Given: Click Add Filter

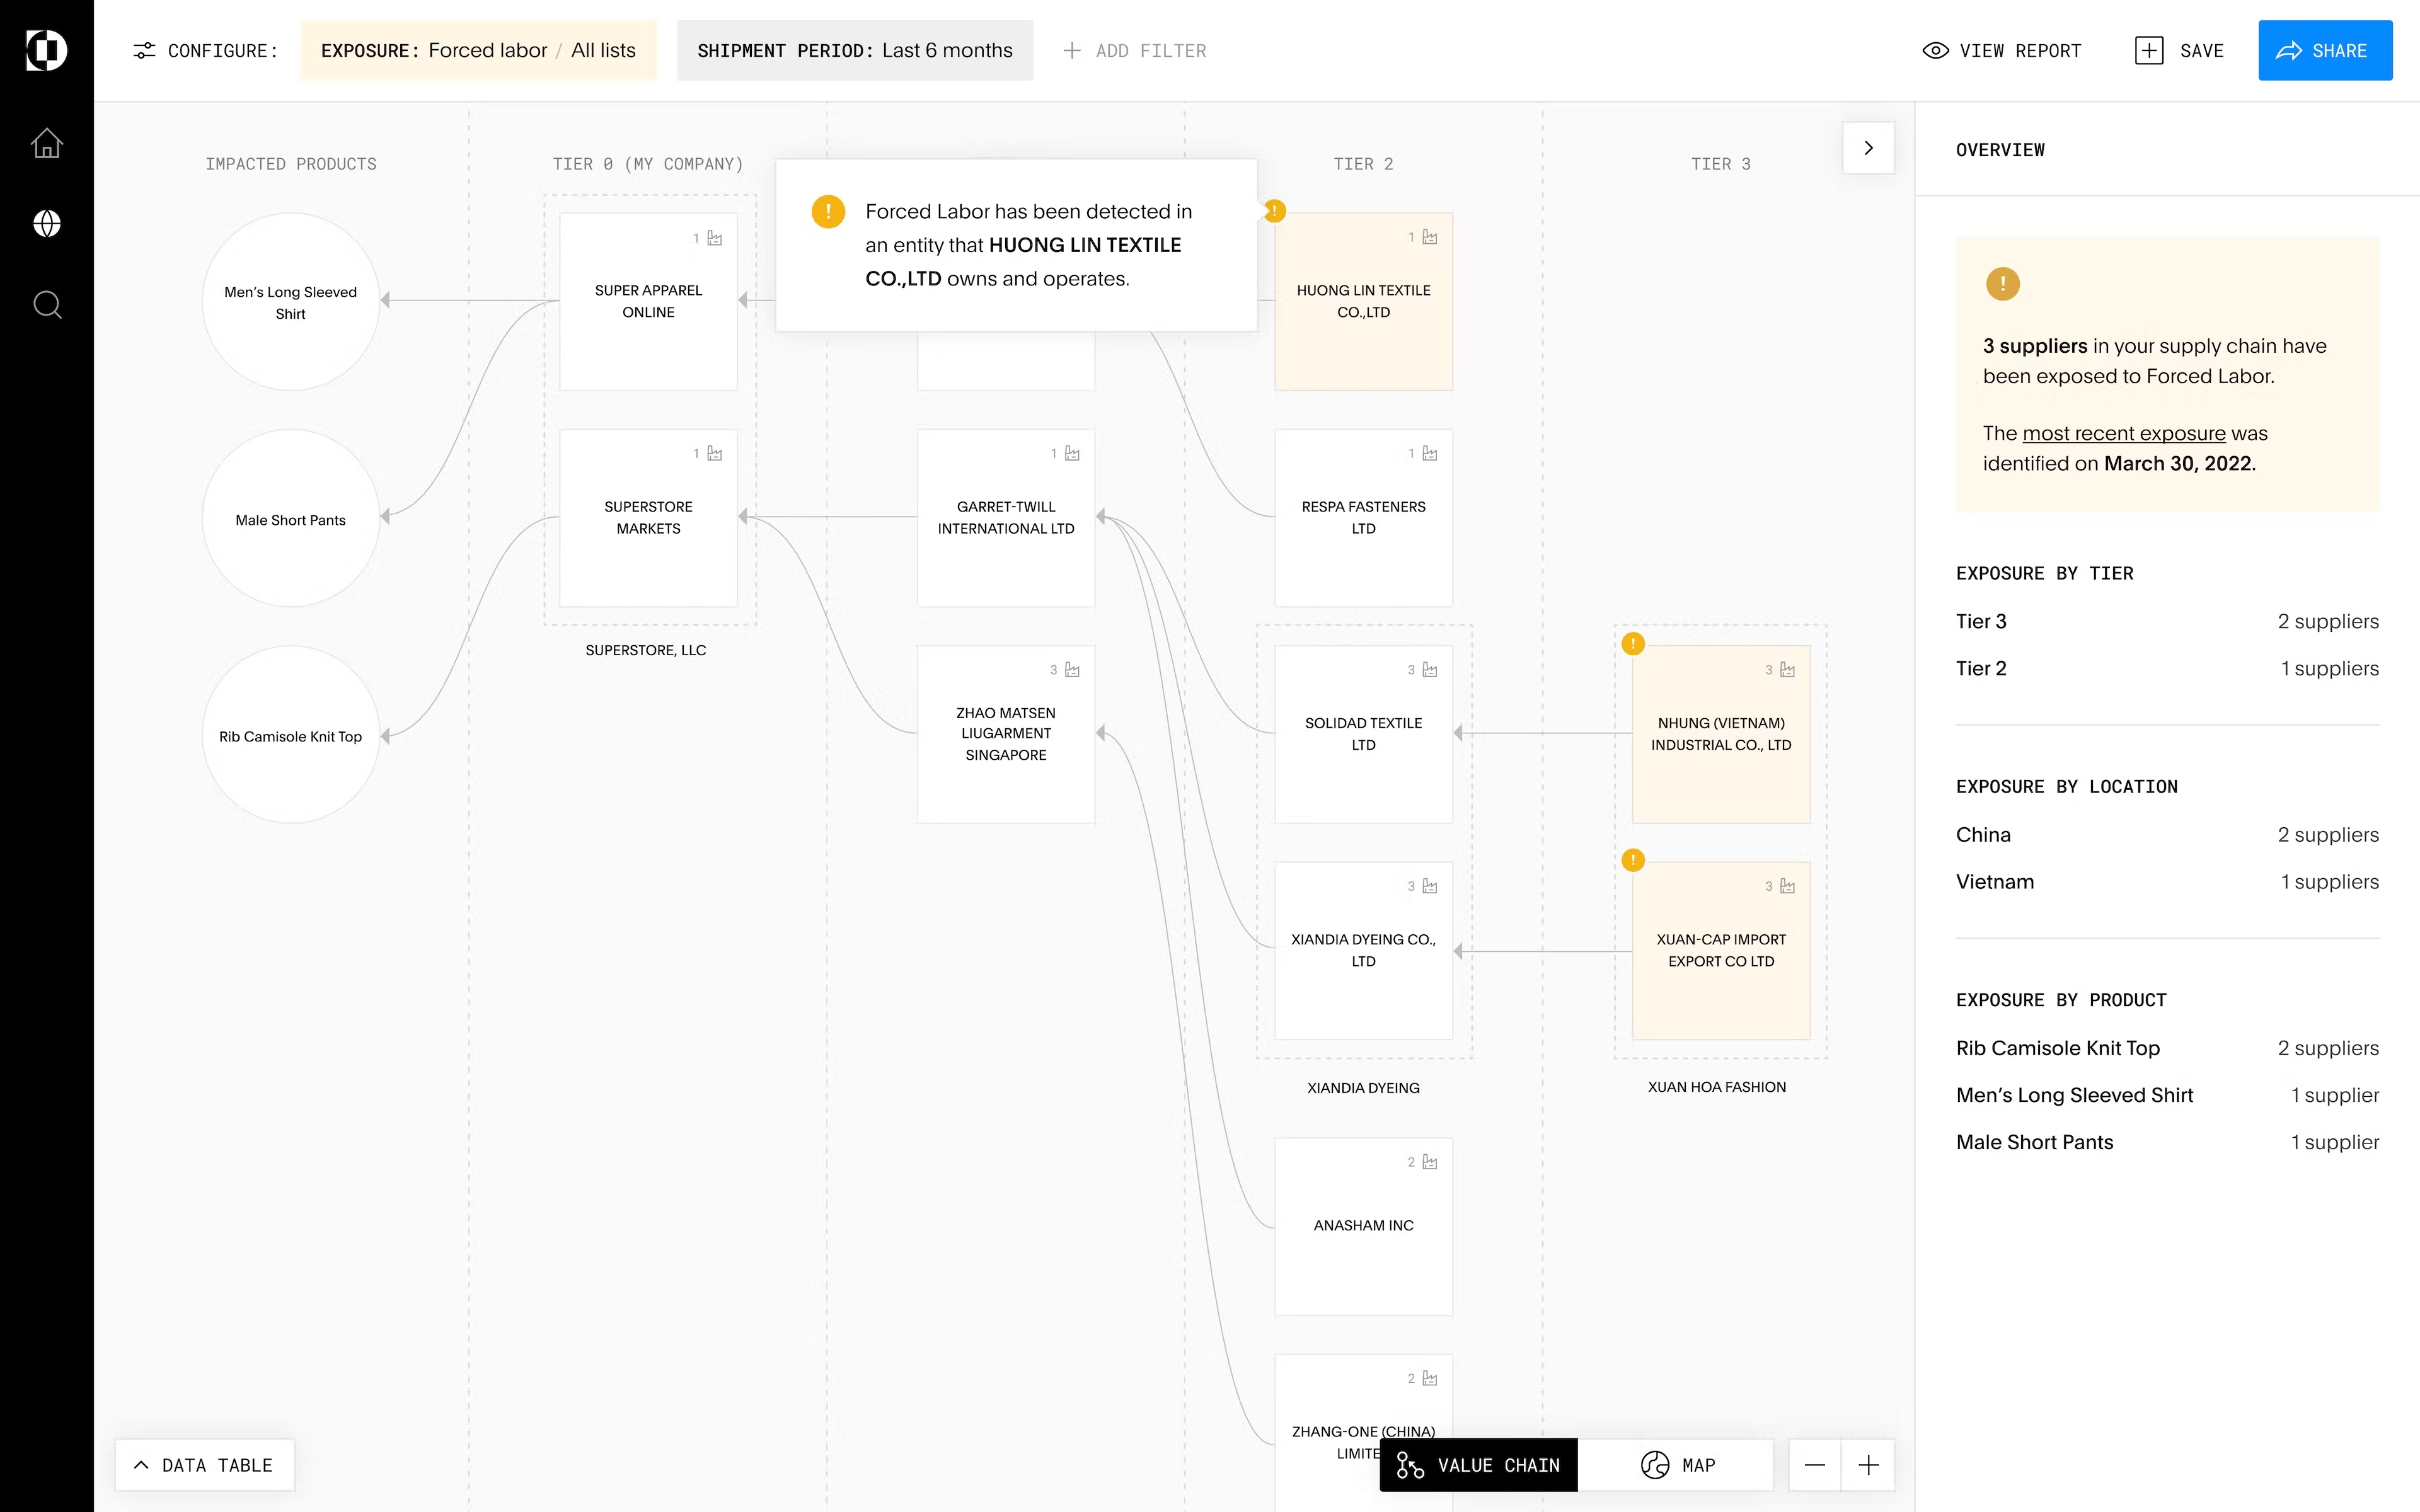Looking at the screenshot, I should click(x=1134, y=51).
